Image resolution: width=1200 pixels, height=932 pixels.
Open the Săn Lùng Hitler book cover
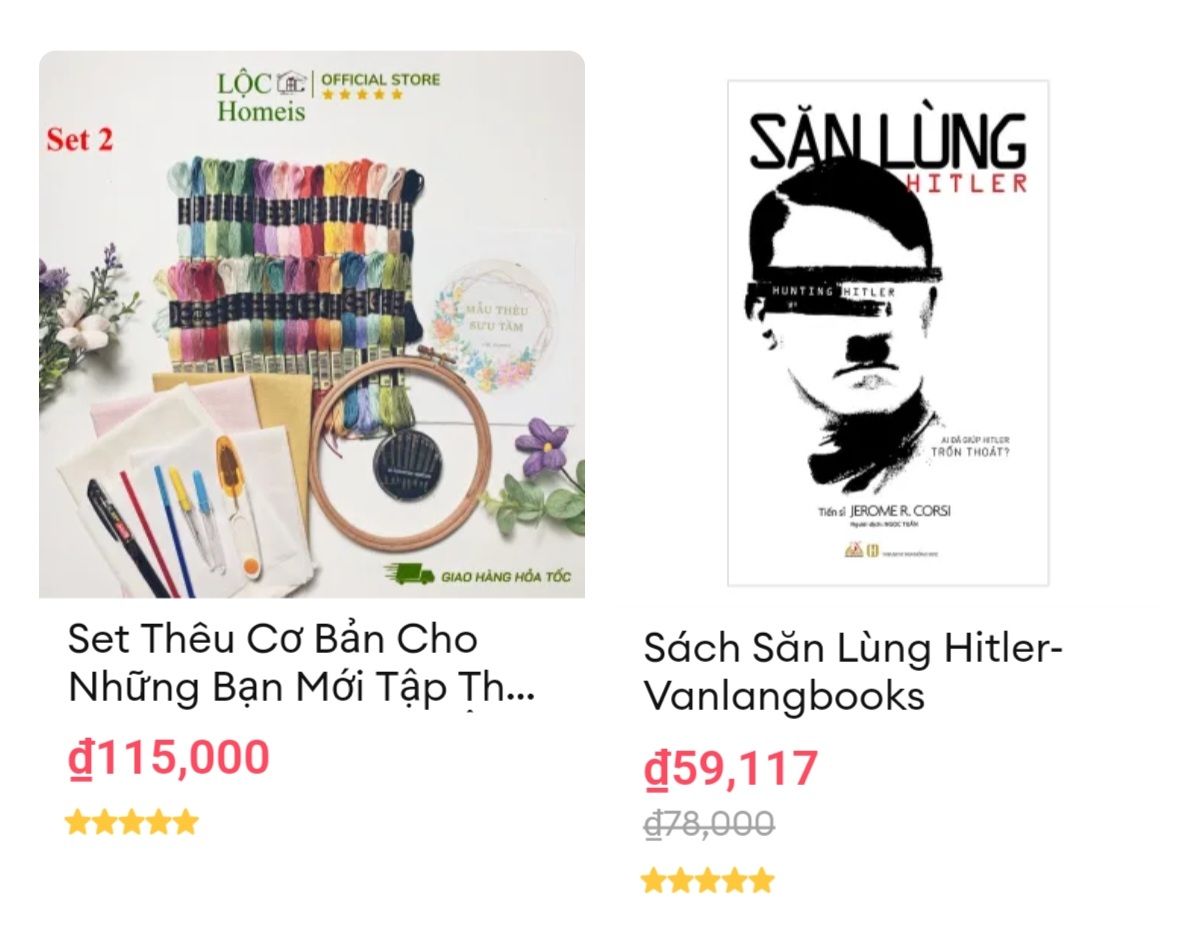pos(888,333)
